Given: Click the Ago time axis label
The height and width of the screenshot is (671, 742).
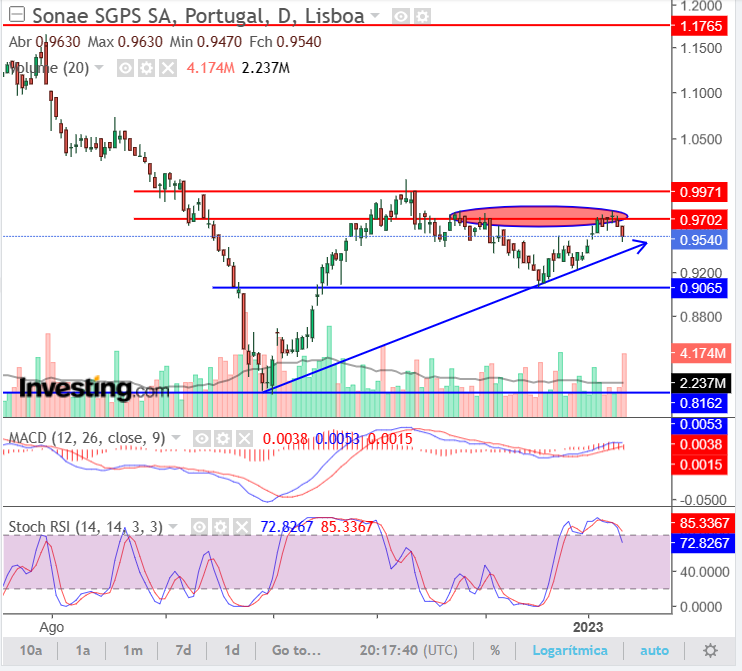Looking at the screenshot, I should (x=51, y=627).
